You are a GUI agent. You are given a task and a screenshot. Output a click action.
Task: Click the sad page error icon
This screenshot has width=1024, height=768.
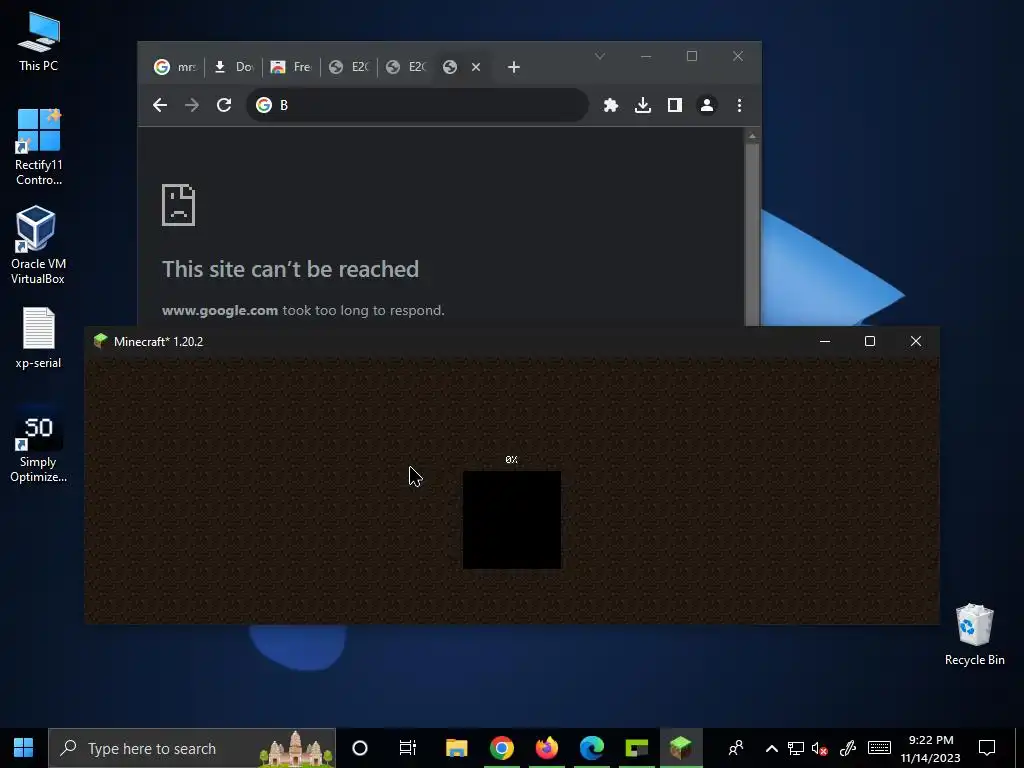tap(178, 205)
